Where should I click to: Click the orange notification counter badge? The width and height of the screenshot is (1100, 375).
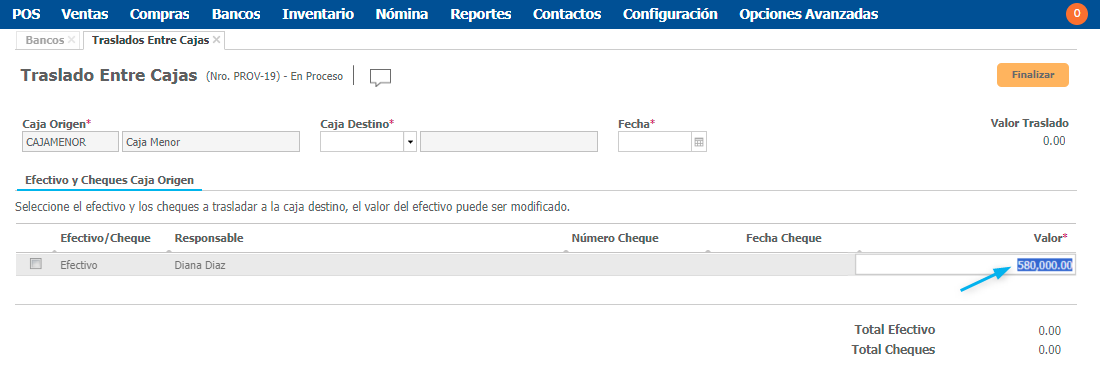click(x=1076, y=14)
